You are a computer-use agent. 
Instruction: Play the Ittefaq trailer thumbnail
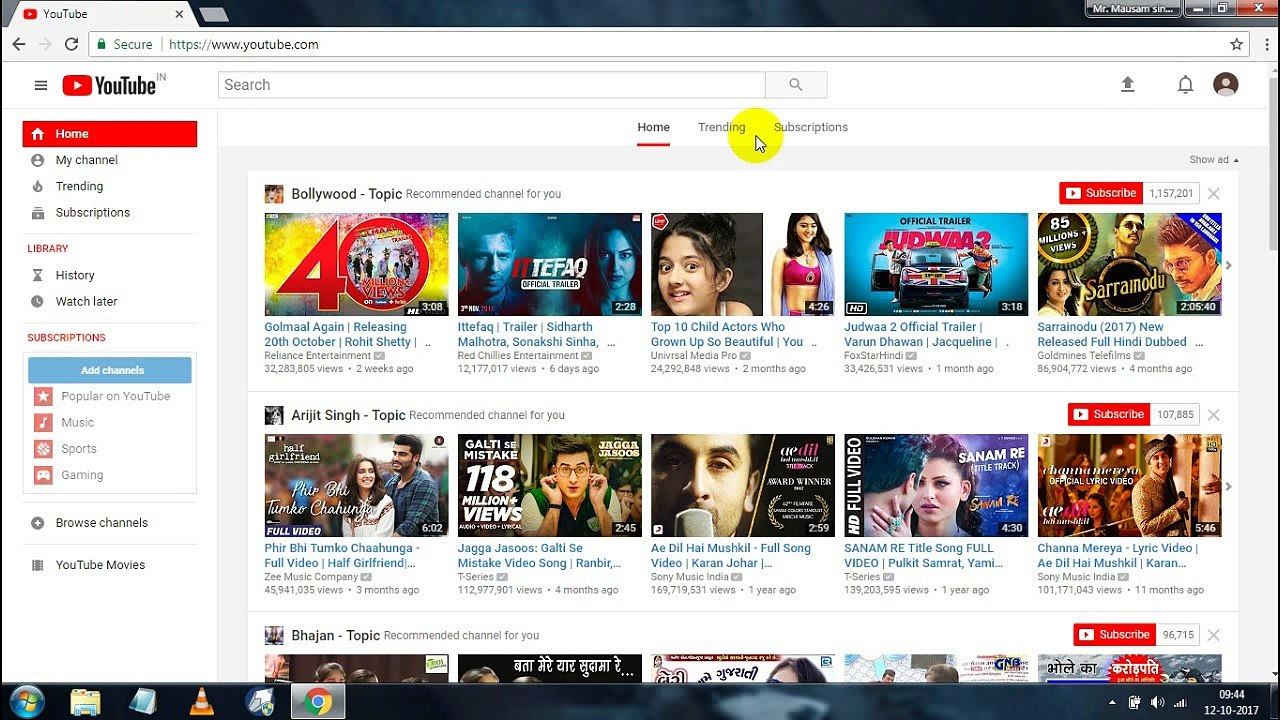tap(549, 264)
